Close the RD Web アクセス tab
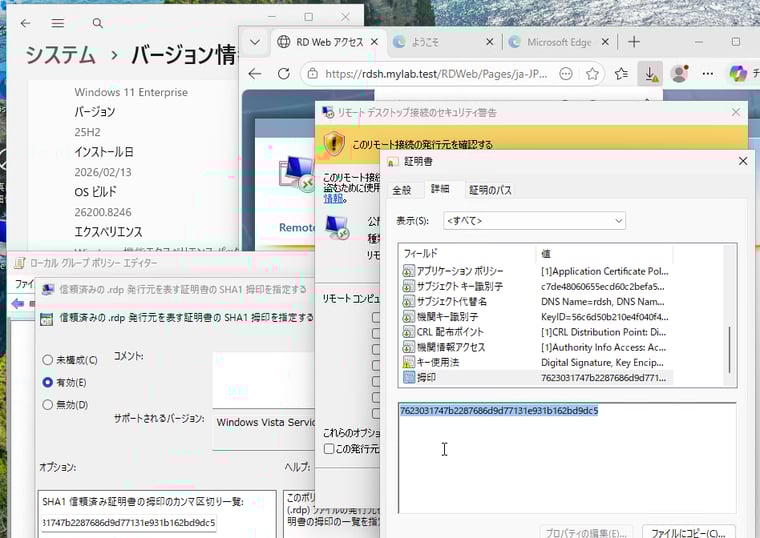The width and height of the screenshot is (760, 538). [x=374, y=42]
